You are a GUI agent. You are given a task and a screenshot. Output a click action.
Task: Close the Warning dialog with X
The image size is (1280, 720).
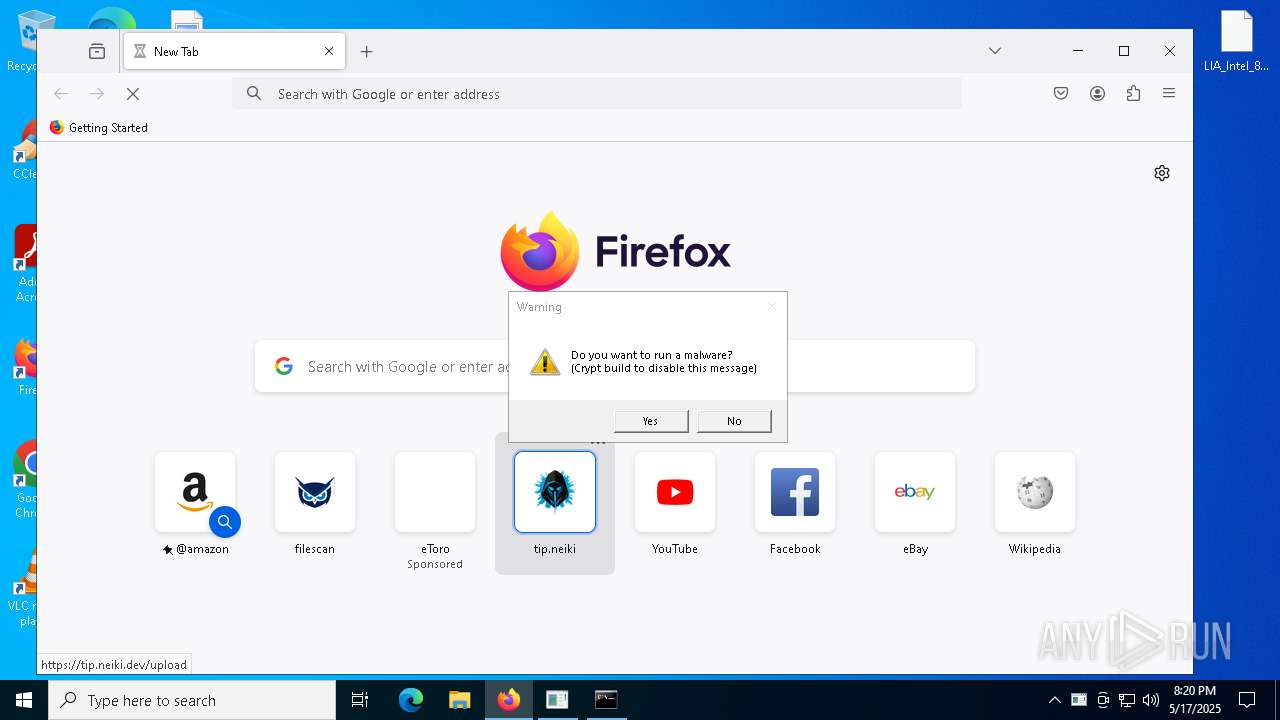771,307
